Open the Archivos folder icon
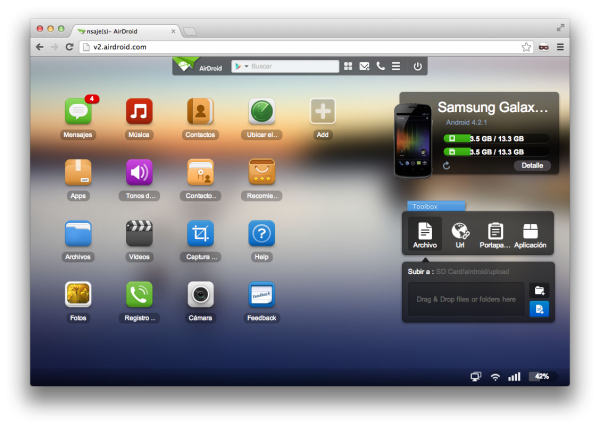This screenshot has width=600, height=428. 78,233
